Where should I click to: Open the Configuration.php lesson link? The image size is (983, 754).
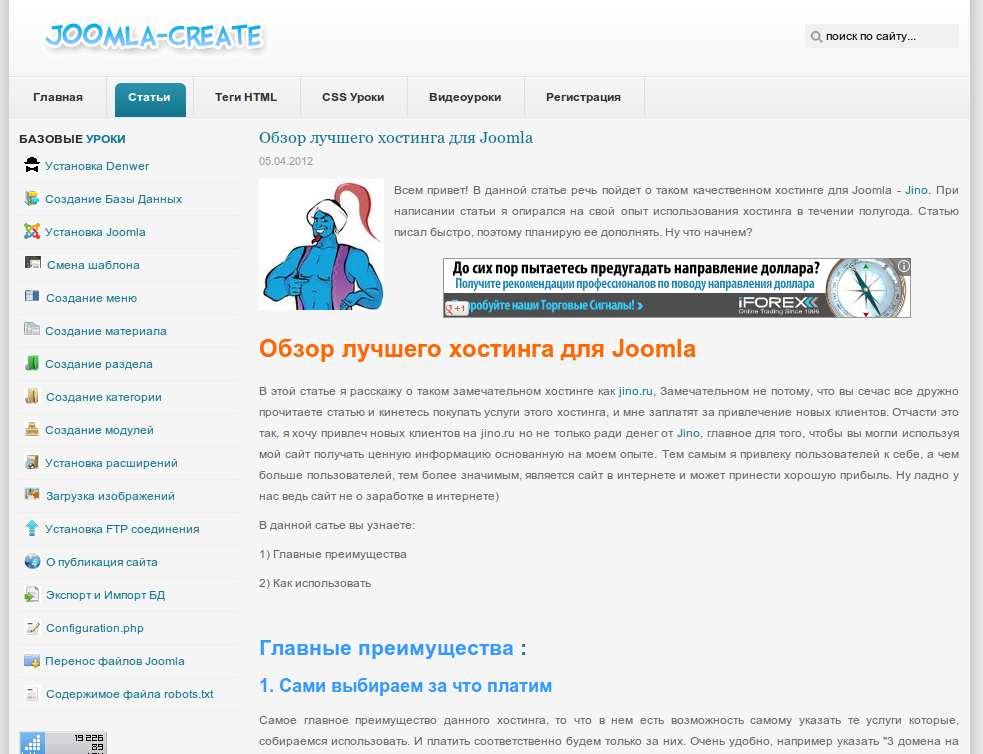95,628
